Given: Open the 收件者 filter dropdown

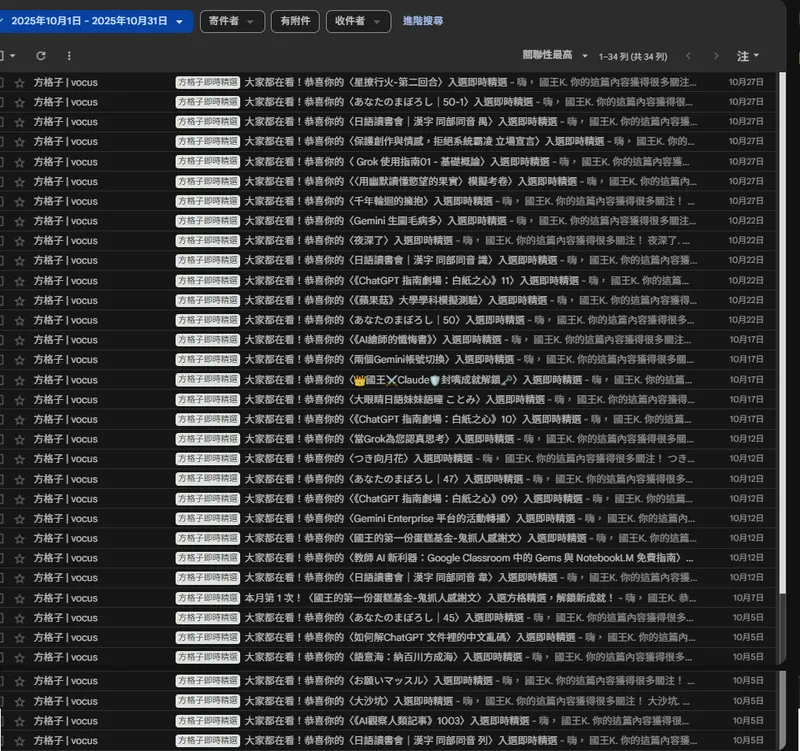Looking at the screenshot, I should [x=358, y=21].
